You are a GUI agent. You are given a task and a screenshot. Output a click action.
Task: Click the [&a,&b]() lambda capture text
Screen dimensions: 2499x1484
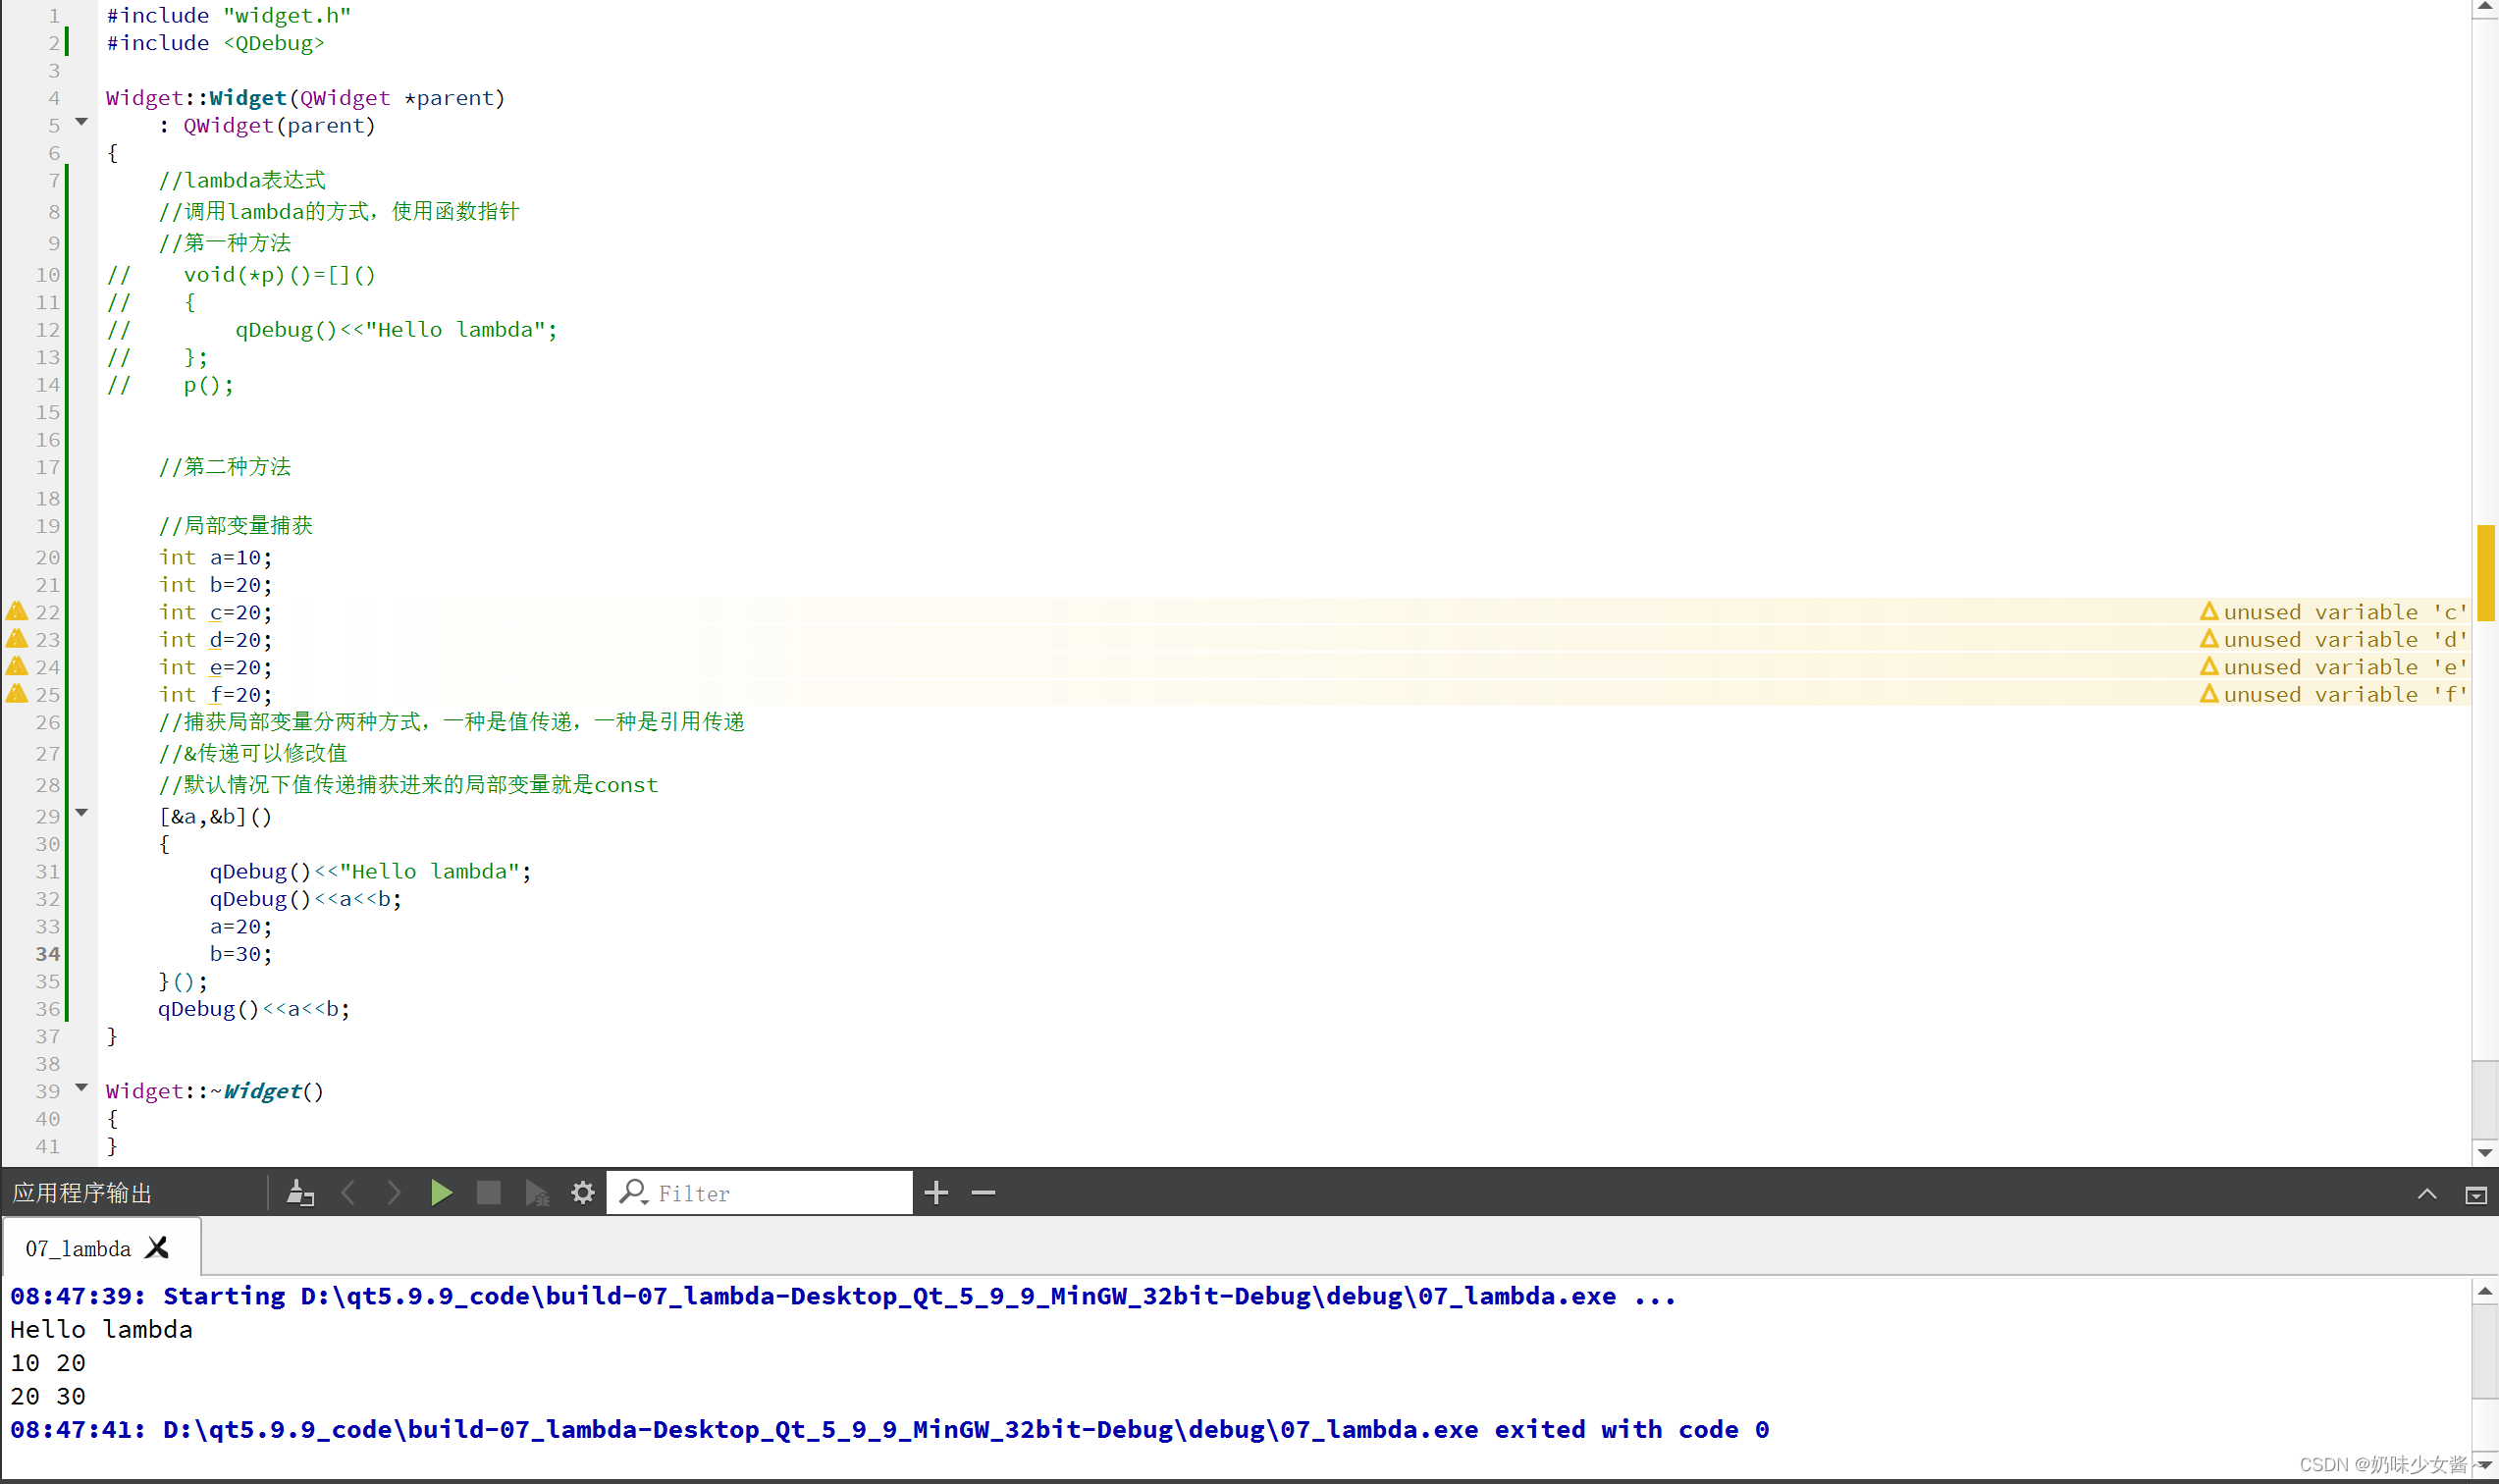[215, 817]
